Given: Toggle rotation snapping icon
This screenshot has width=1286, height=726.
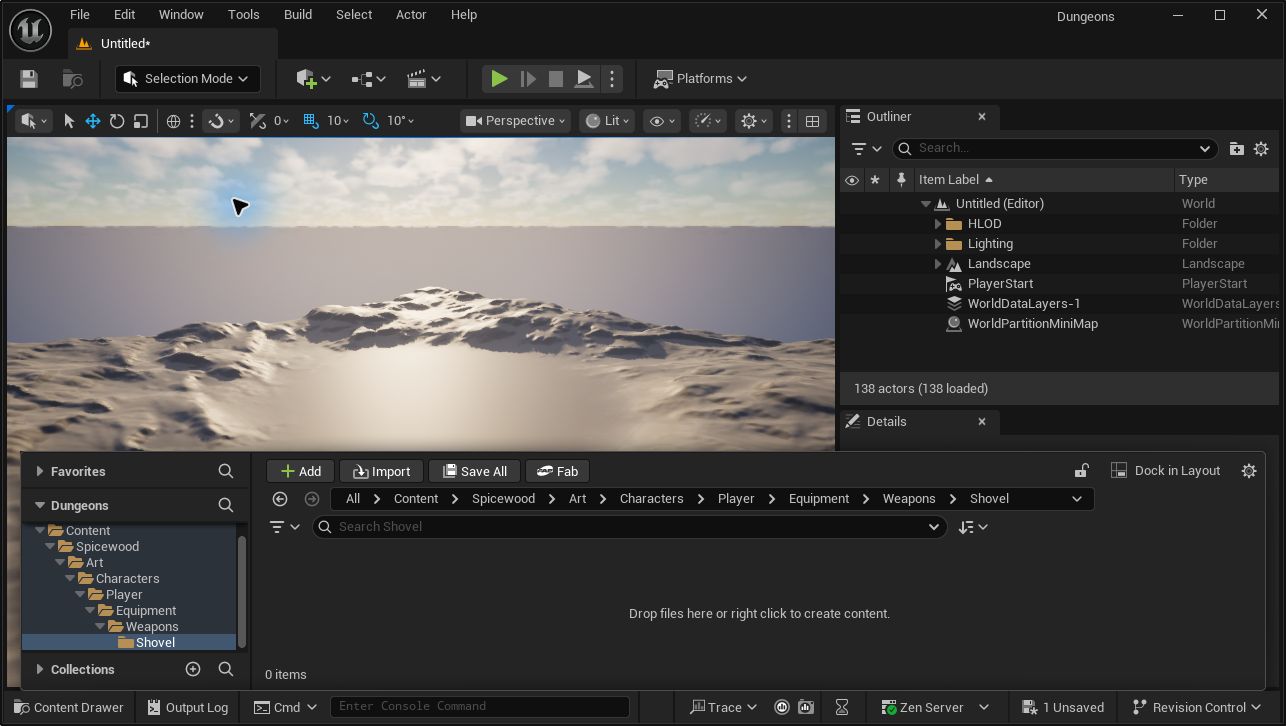Looking at the screenshot, I should pos(371,121).
